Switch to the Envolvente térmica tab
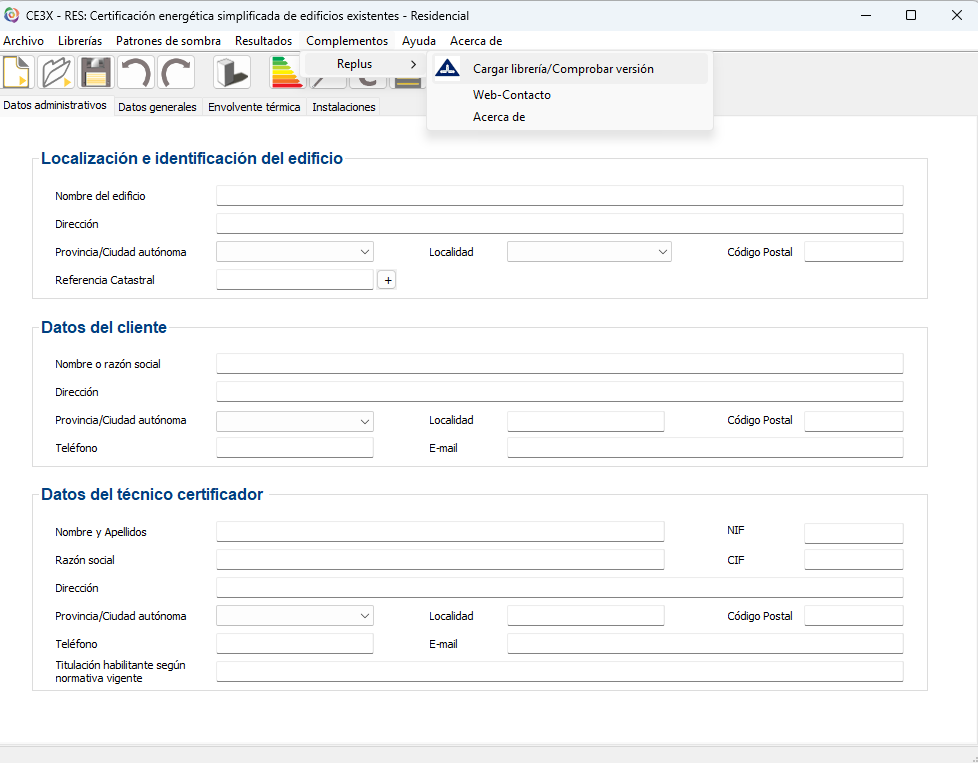The image size is (978, 763). coord(254,107)
